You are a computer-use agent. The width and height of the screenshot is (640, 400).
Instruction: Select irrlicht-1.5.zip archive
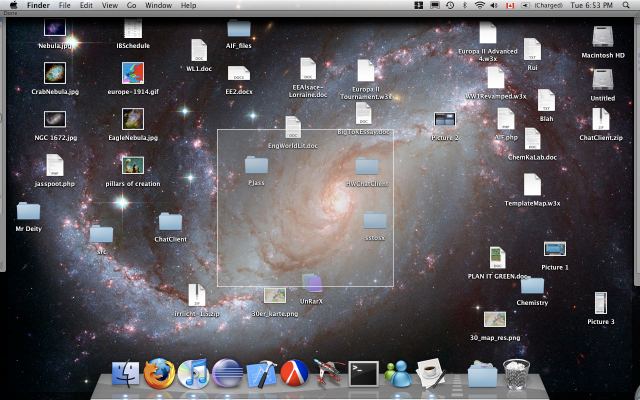(197, 295)
